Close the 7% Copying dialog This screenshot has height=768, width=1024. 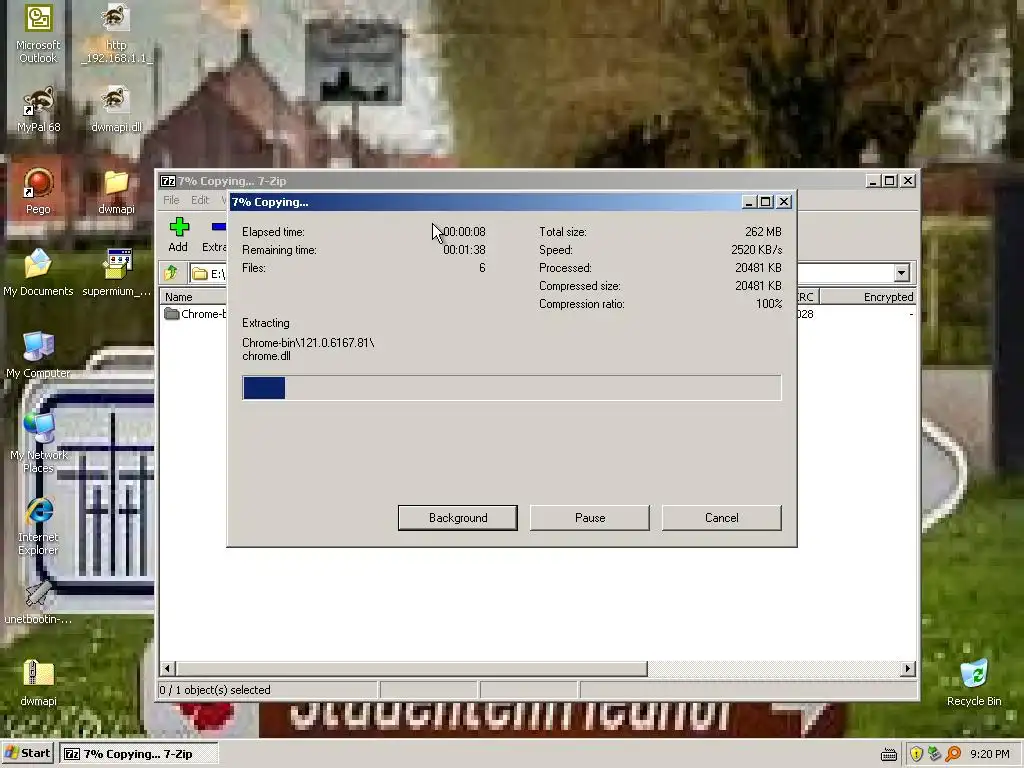click(x=784, y=202)
